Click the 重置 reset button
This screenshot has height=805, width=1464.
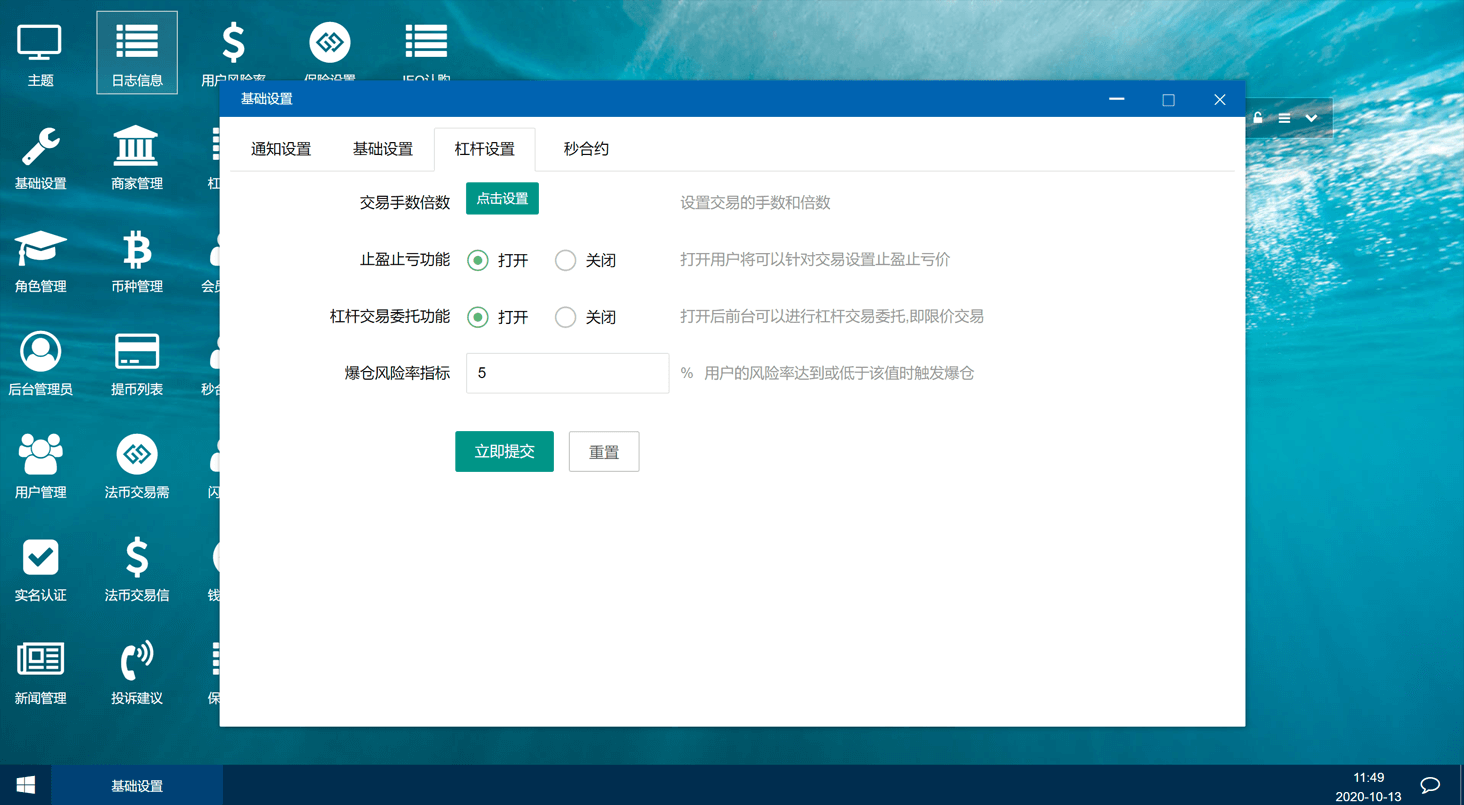(604, 451)
